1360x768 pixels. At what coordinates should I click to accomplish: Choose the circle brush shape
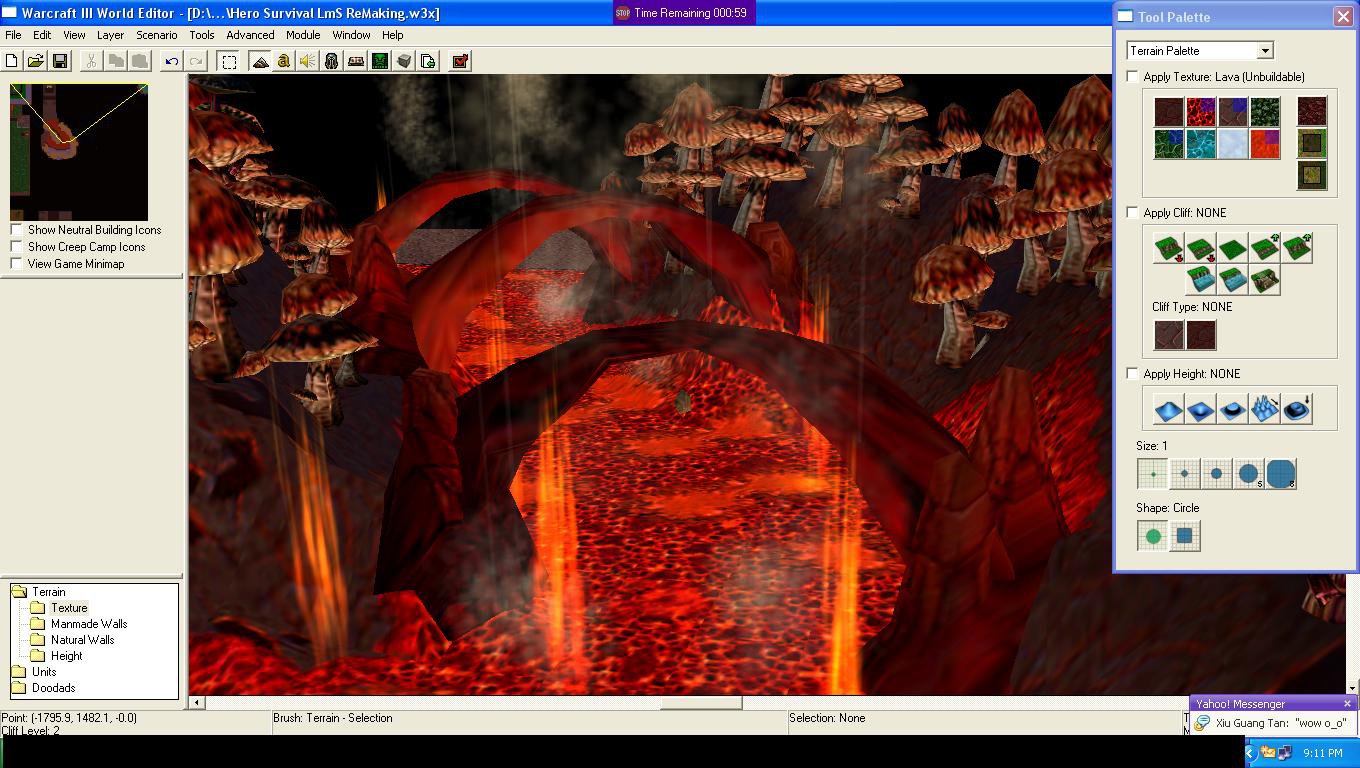pos(1152,536)
